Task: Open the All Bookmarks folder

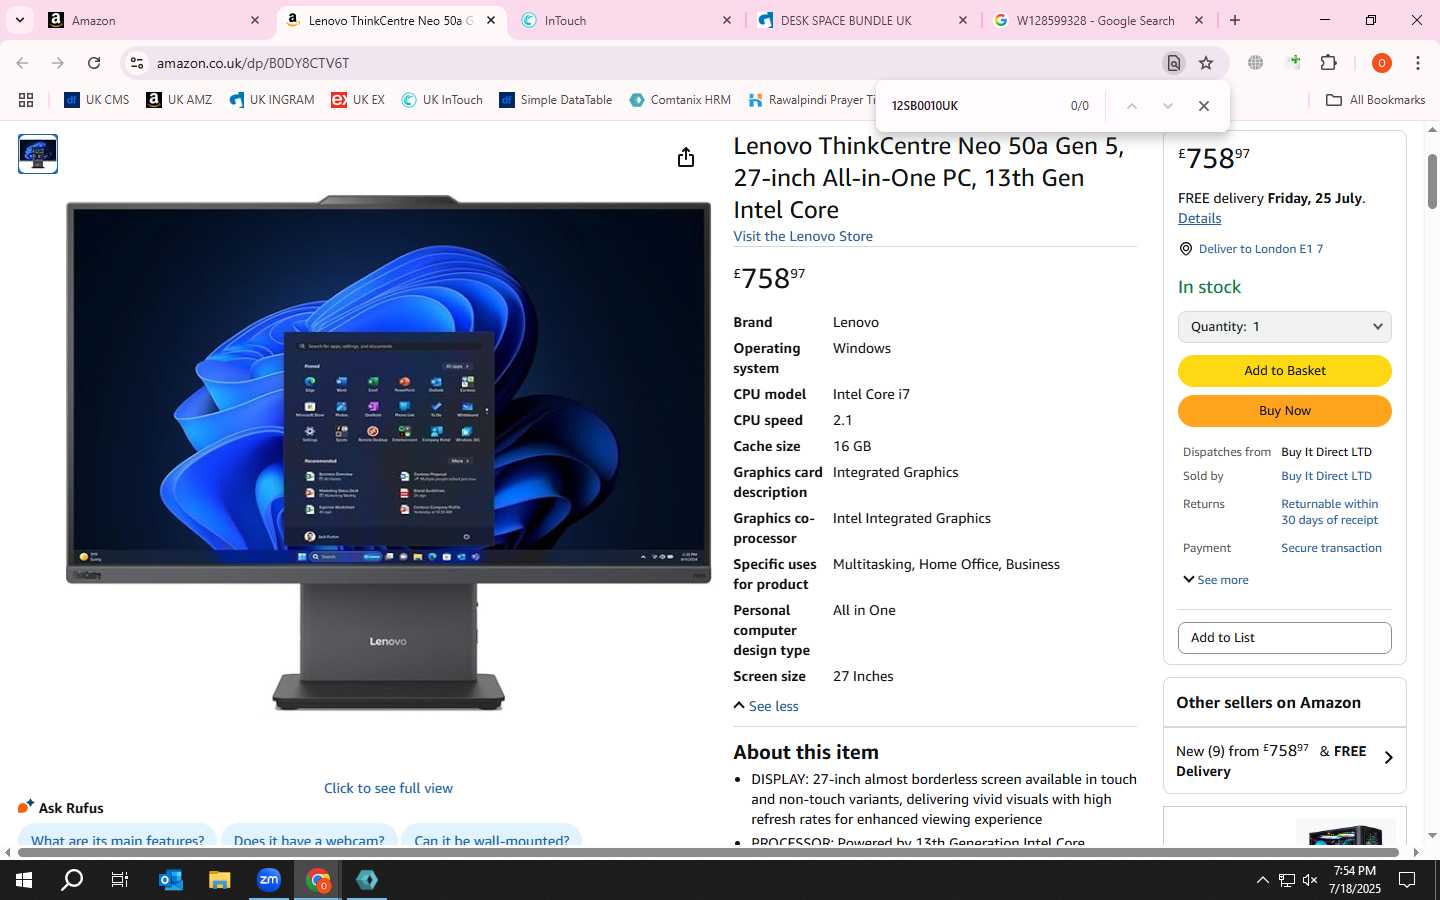Action: coord(1375,100)
